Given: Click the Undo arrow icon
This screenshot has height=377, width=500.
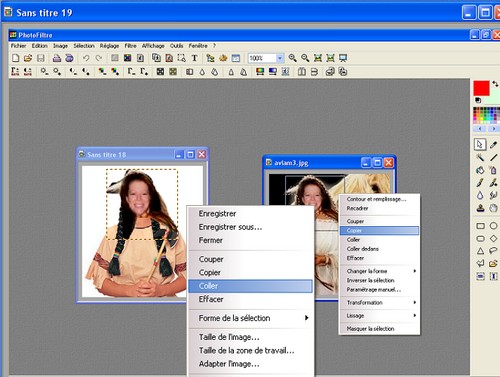Looking at the screenshot, I should pyautogui.click(x=86, y=58).
